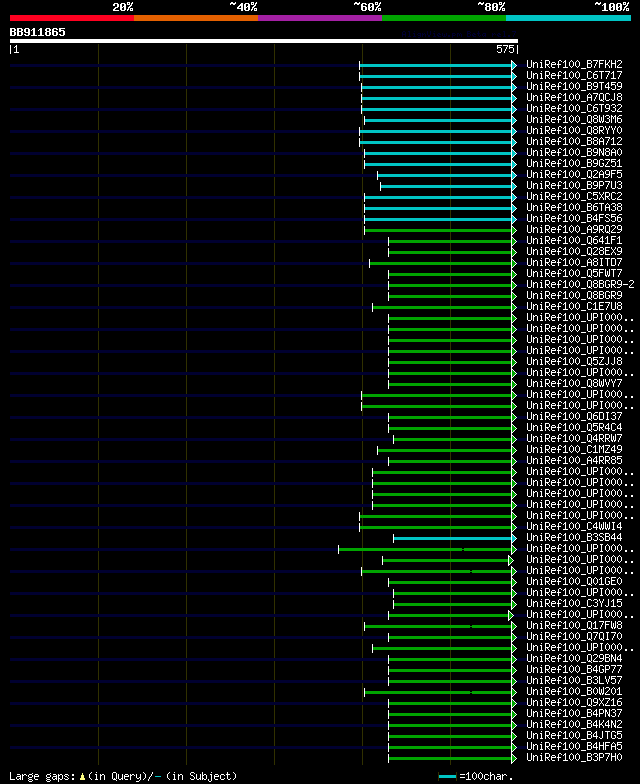Open hit UniRef100_Q8W3M6

coord(574,120)
